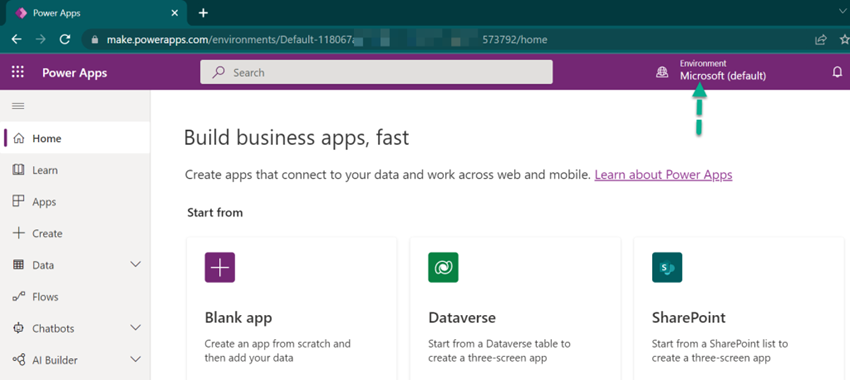Open the app launcher waffle icon

click(x=18, y=72)
